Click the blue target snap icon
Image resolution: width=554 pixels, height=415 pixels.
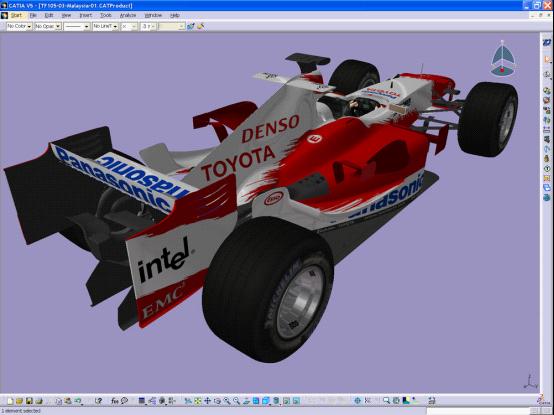[358, 401]
